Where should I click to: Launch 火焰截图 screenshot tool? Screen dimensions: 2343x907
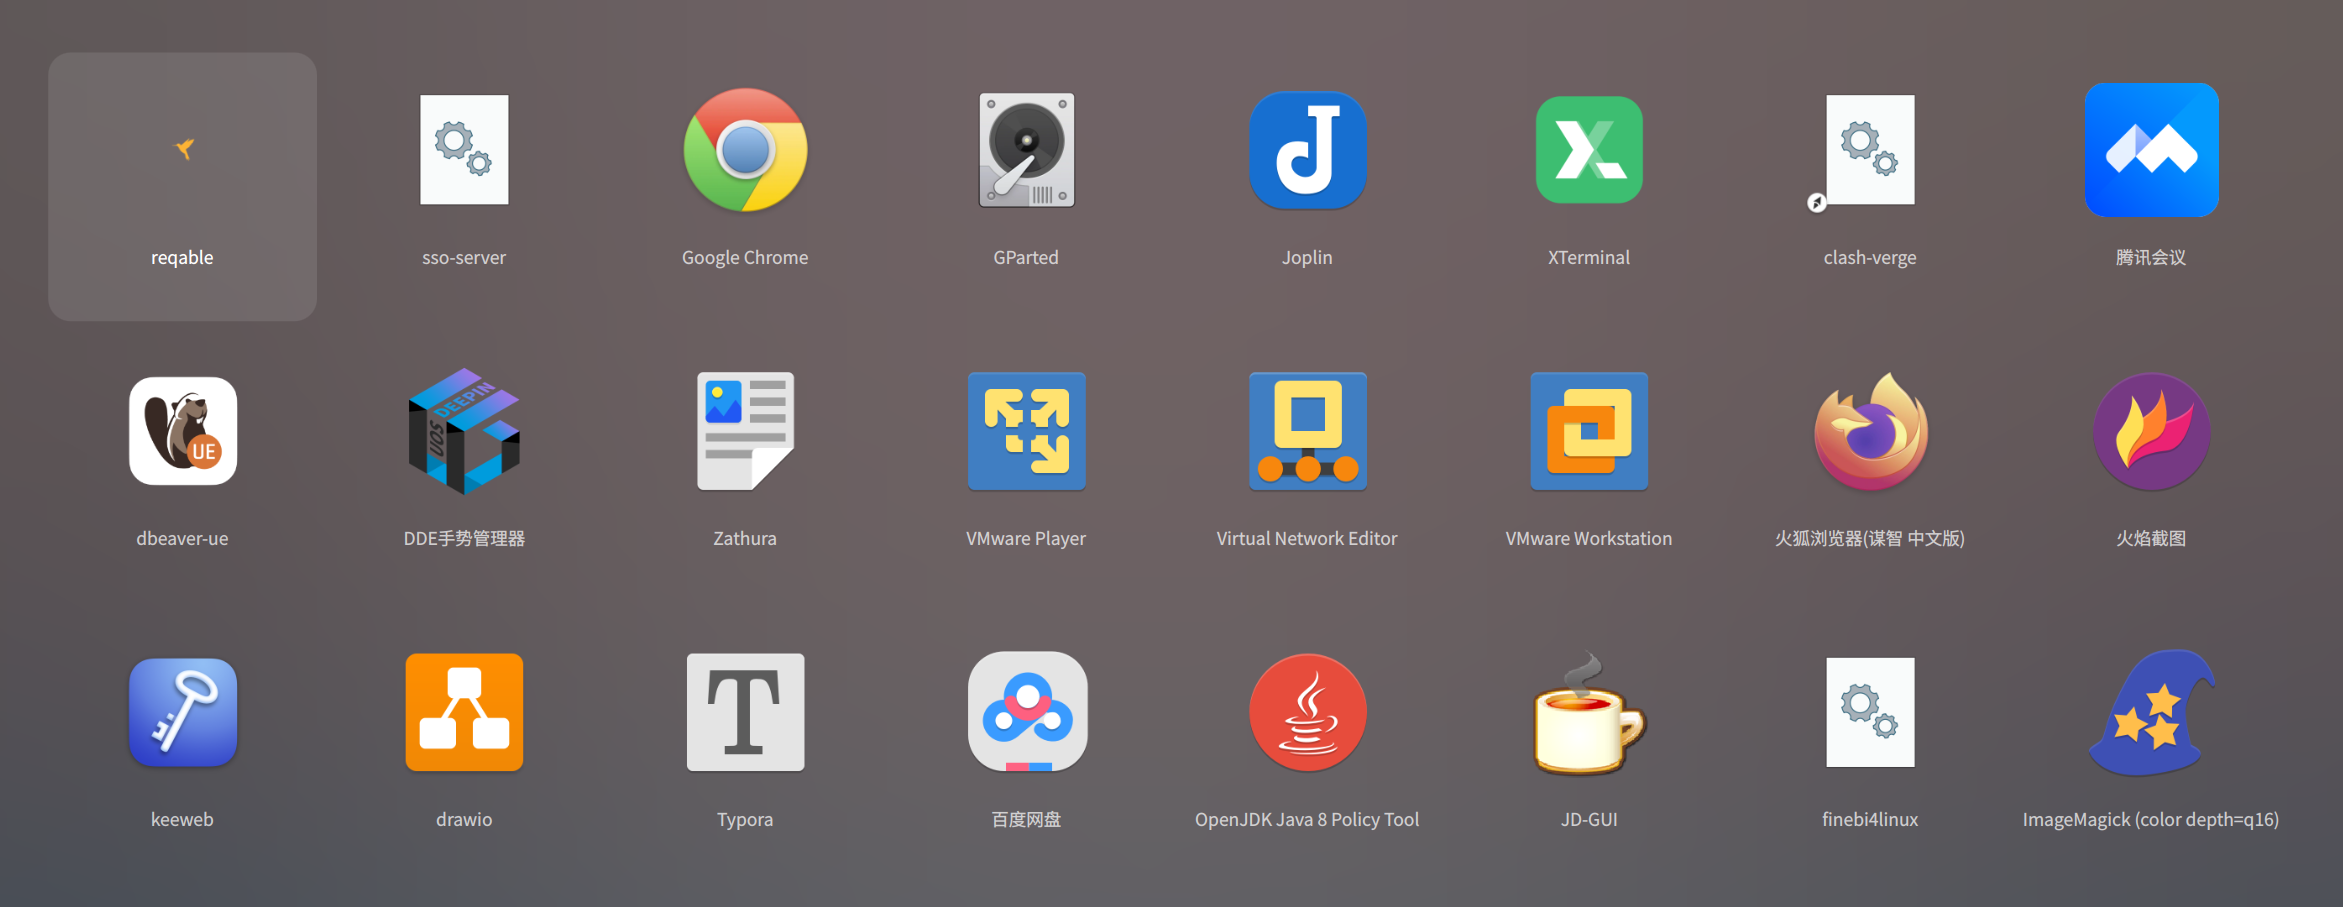2151,432
